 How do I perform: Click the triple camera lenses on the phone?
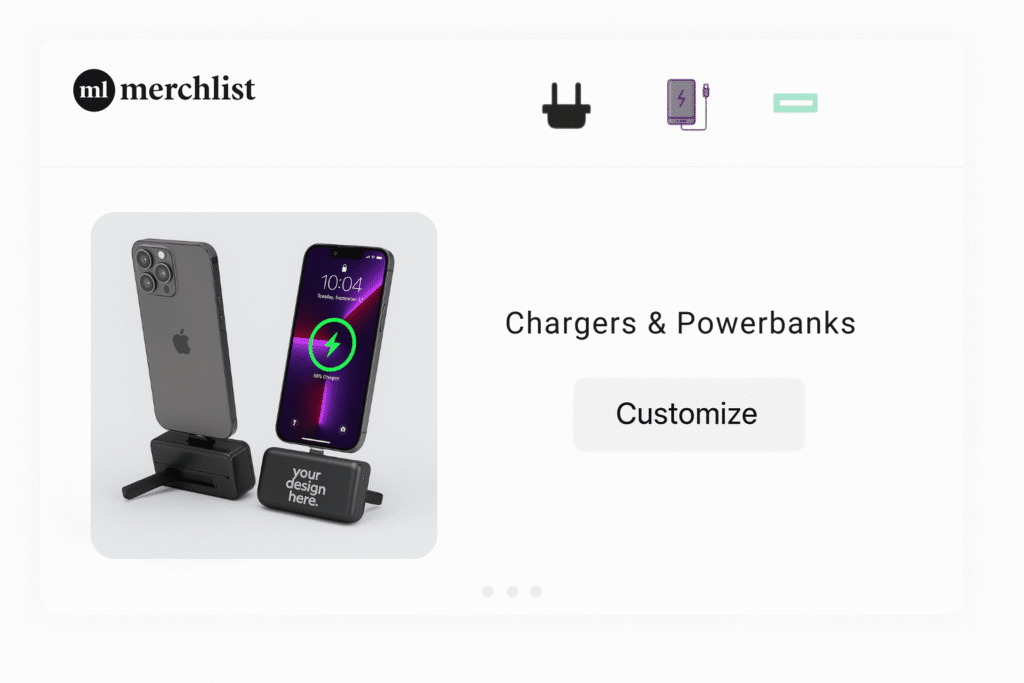(153, 269)
